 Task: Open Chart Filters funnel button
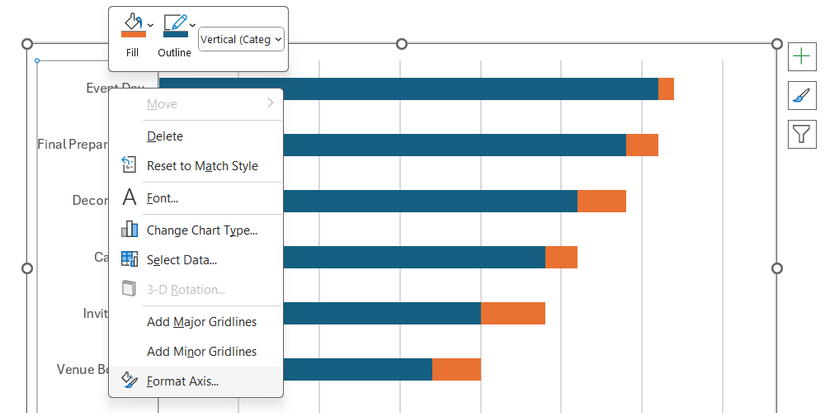(x=802, y=133)
